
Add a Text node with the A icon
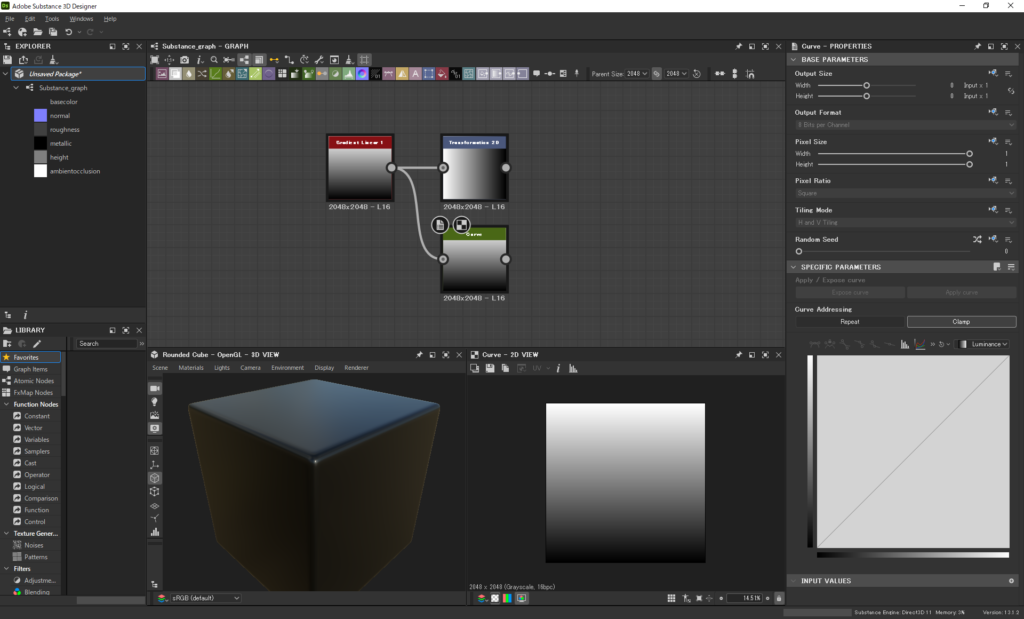click(x=415, y=74)
